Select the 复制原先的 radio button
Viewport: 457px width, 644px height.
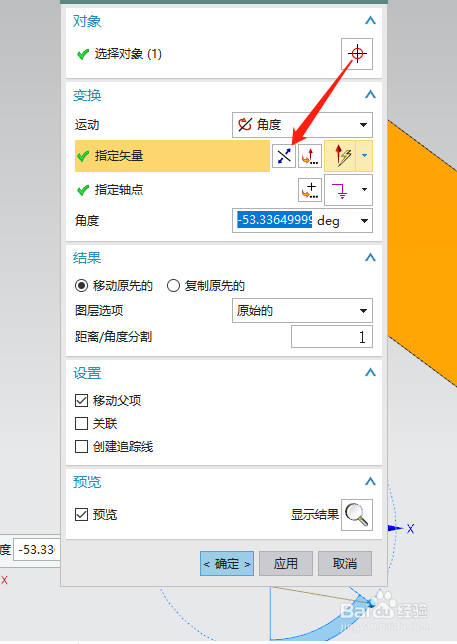click(x=173, y=285)
